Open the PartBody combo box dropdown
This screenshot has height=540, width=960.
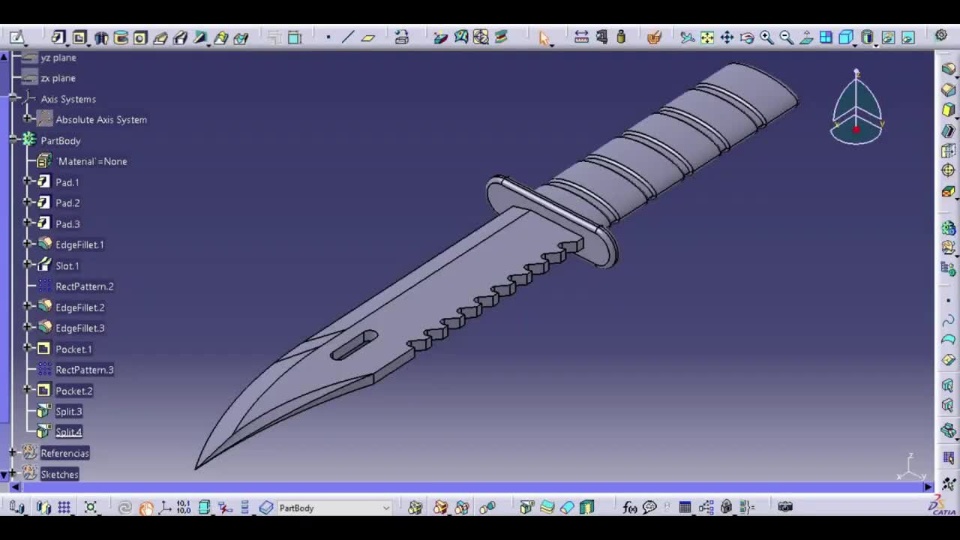(386, 508)
